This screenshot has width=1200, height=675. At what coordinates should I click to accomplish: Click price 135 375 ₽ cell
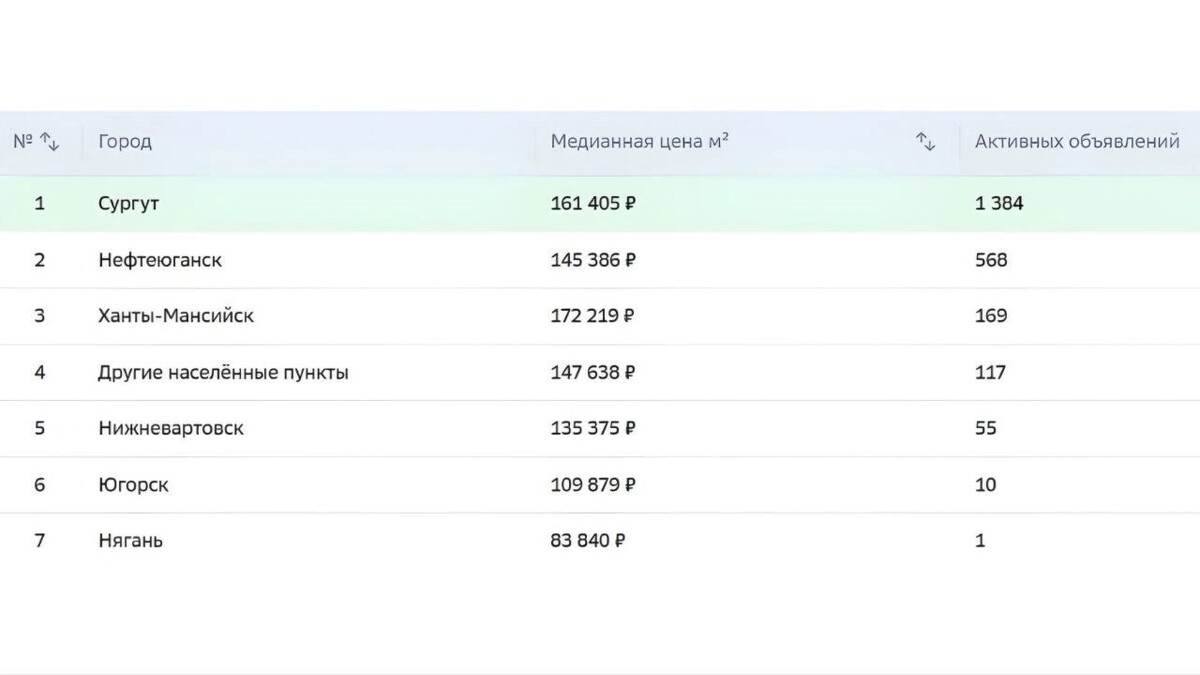(593, 429)
